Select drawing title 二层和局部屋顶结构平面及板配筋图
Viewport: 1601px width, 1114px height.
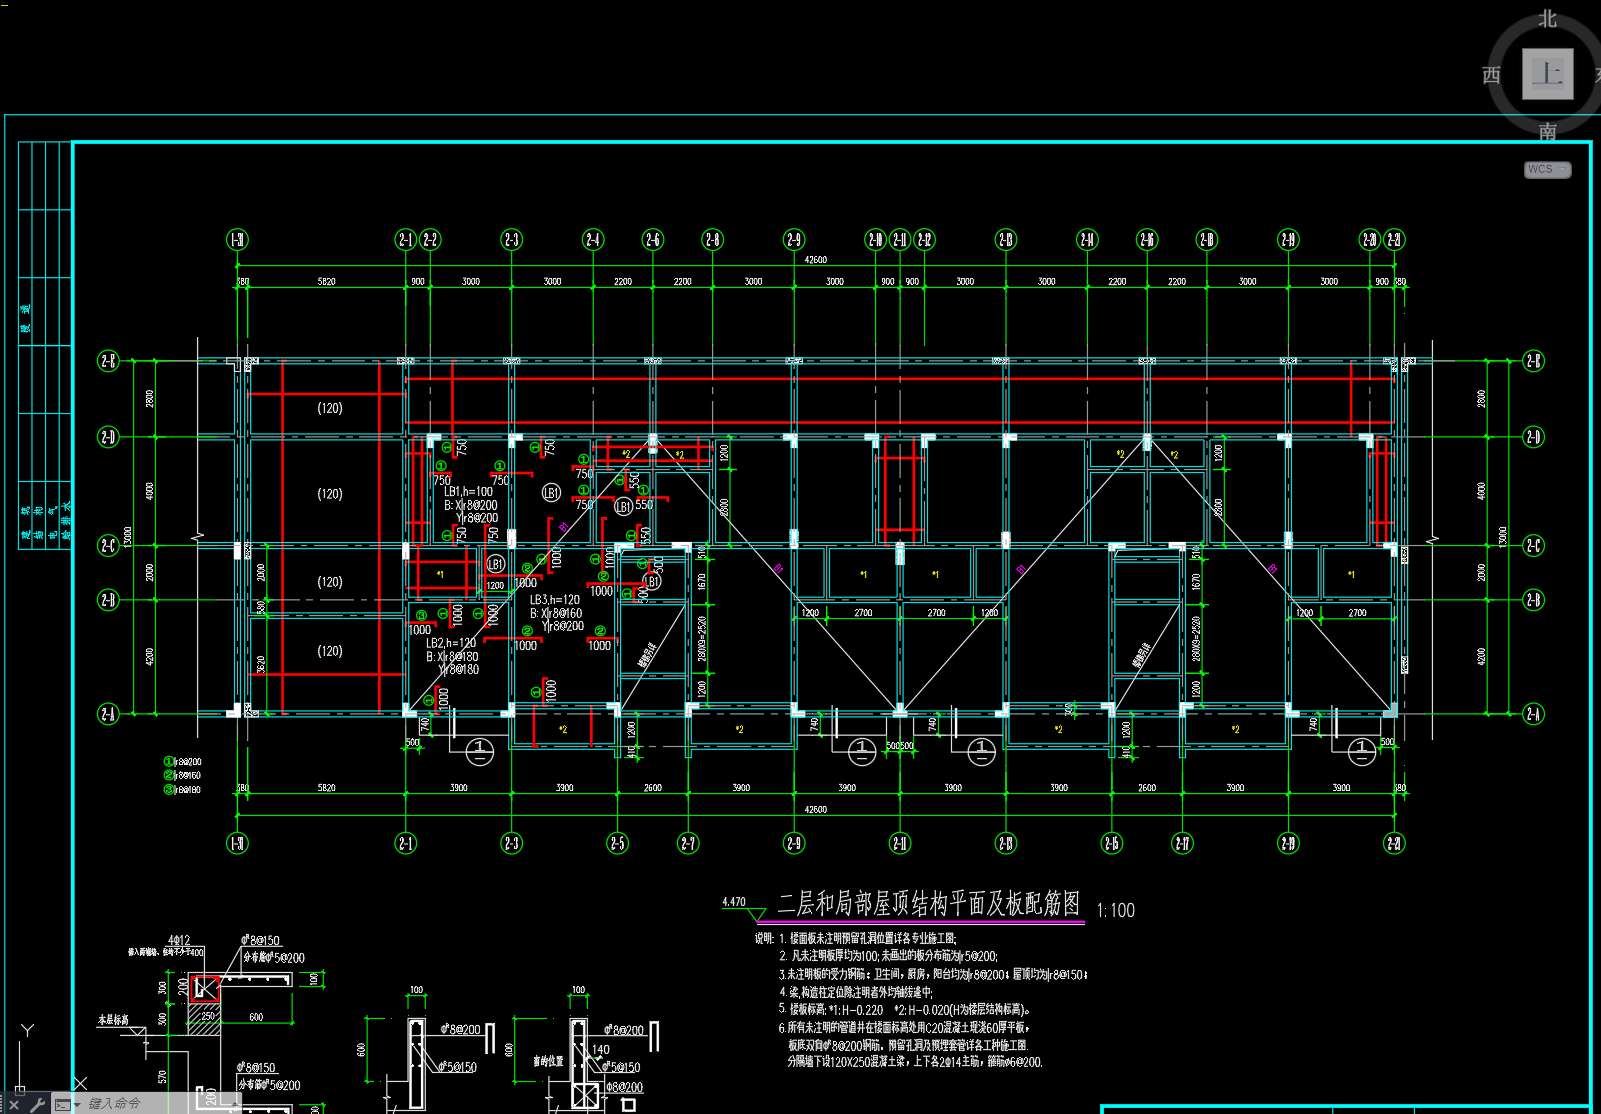point(929,904)
